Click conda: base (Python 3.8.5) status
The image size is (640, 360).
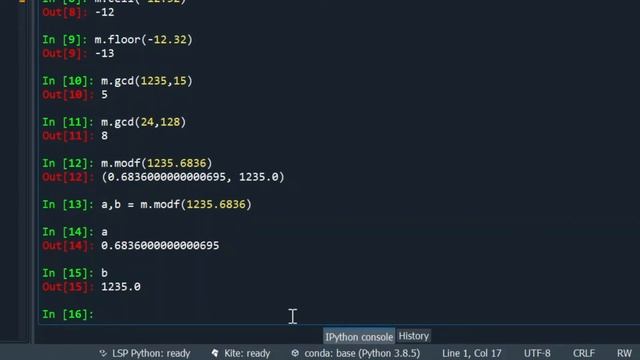[x=362, y=353]
